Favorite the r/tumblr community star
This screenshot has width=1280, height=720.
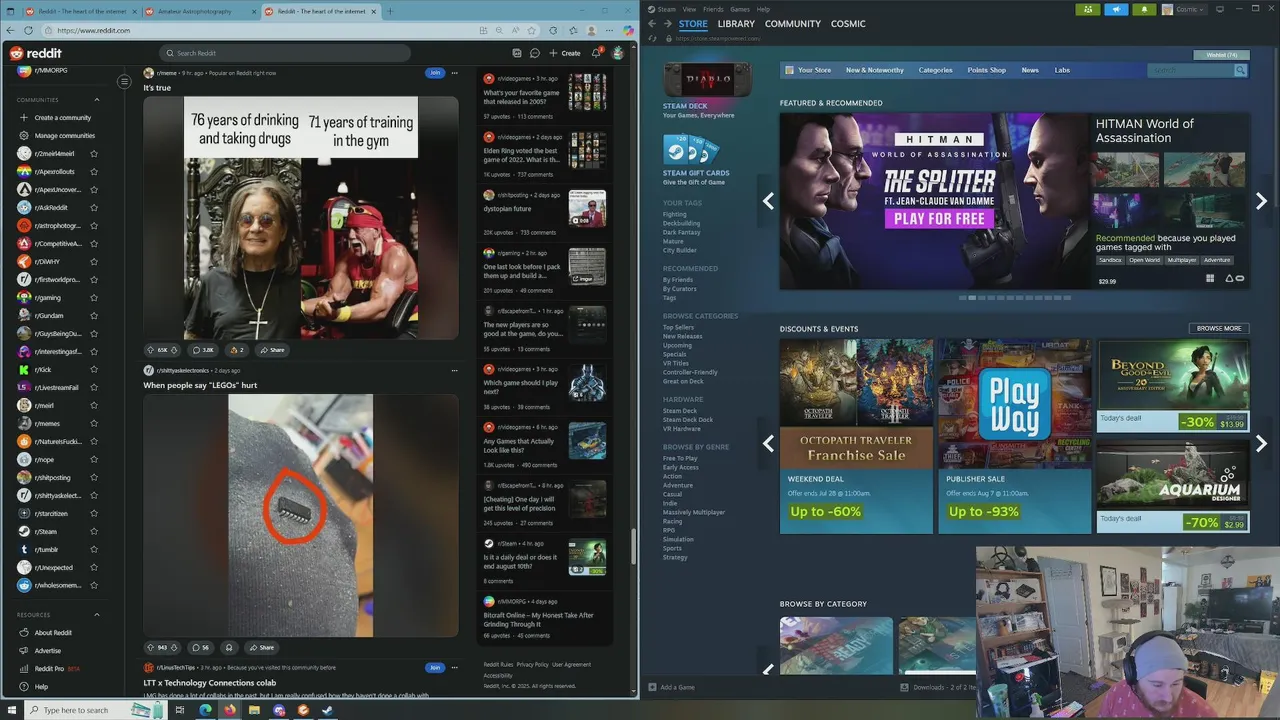(x=94, y=549)
